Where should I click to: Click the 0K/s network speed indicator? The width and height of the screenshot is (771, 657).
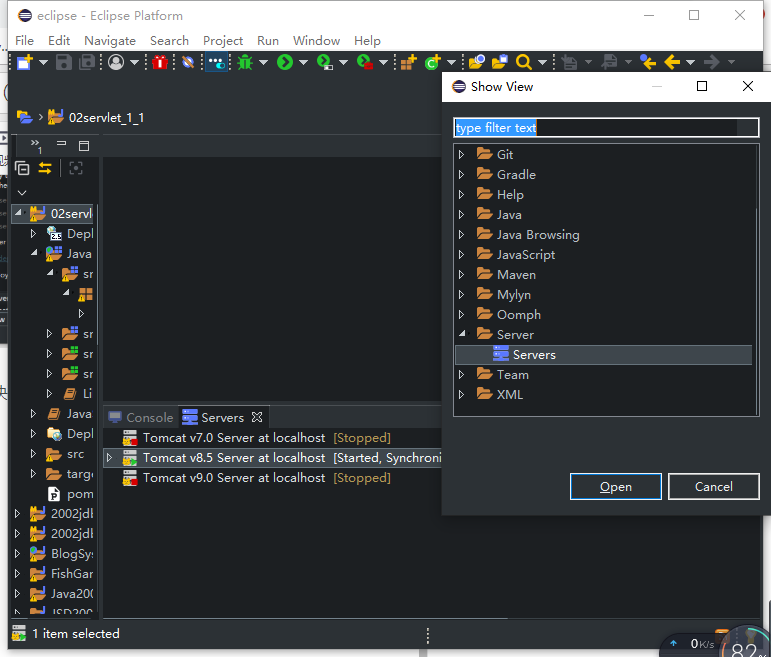(x=702, y=644)
